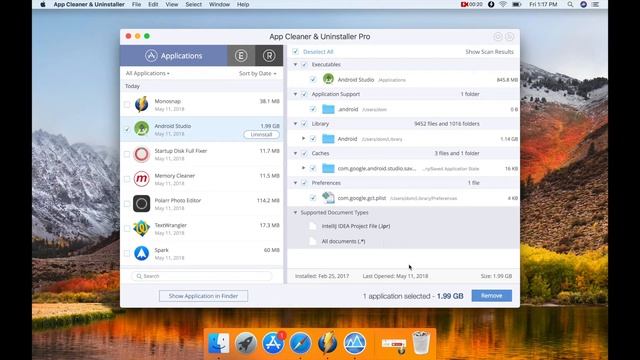Image resolution: width=640 pixels, height=360 pixels.
Task: Click the Android Library folder icon
Action: coord(328,139)
